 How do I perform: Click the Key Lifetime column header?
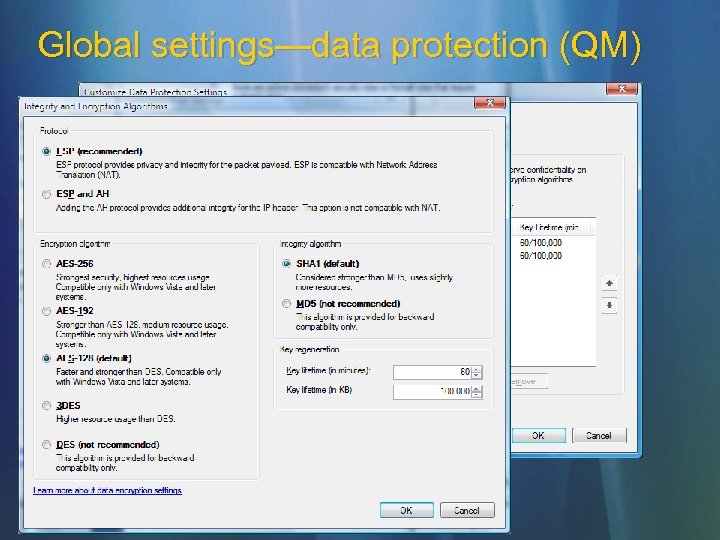[553, 227]
